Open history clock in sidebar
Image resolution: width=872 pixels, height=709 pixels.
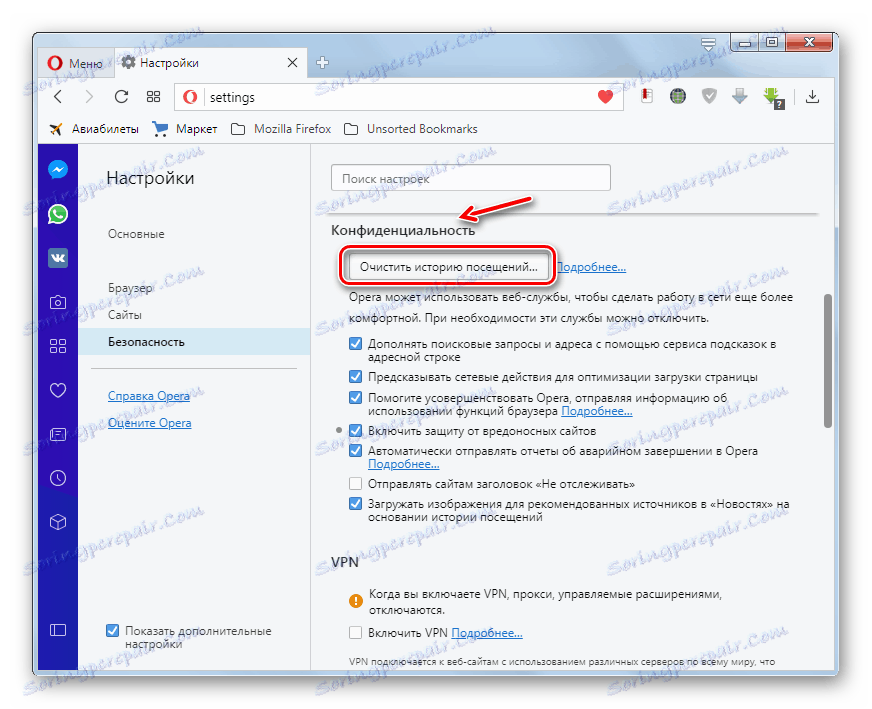[58, 478]
